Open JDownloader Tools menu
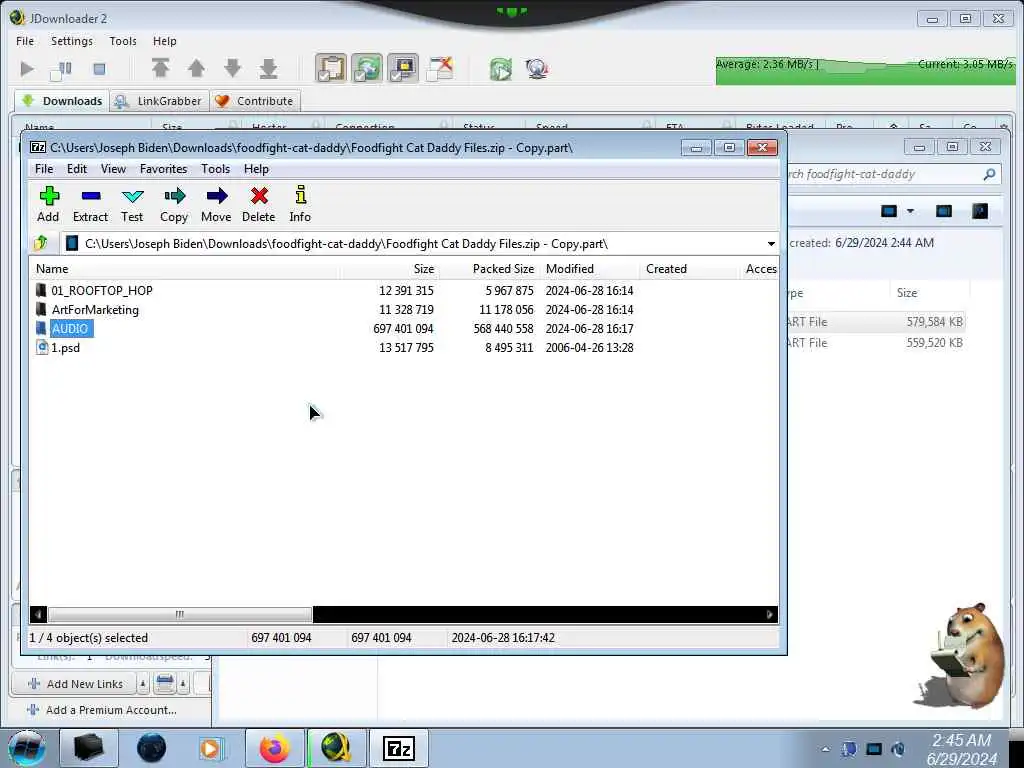Image resolution: width=1024 pixels, height=768 pixels. (x=123, y=40)
